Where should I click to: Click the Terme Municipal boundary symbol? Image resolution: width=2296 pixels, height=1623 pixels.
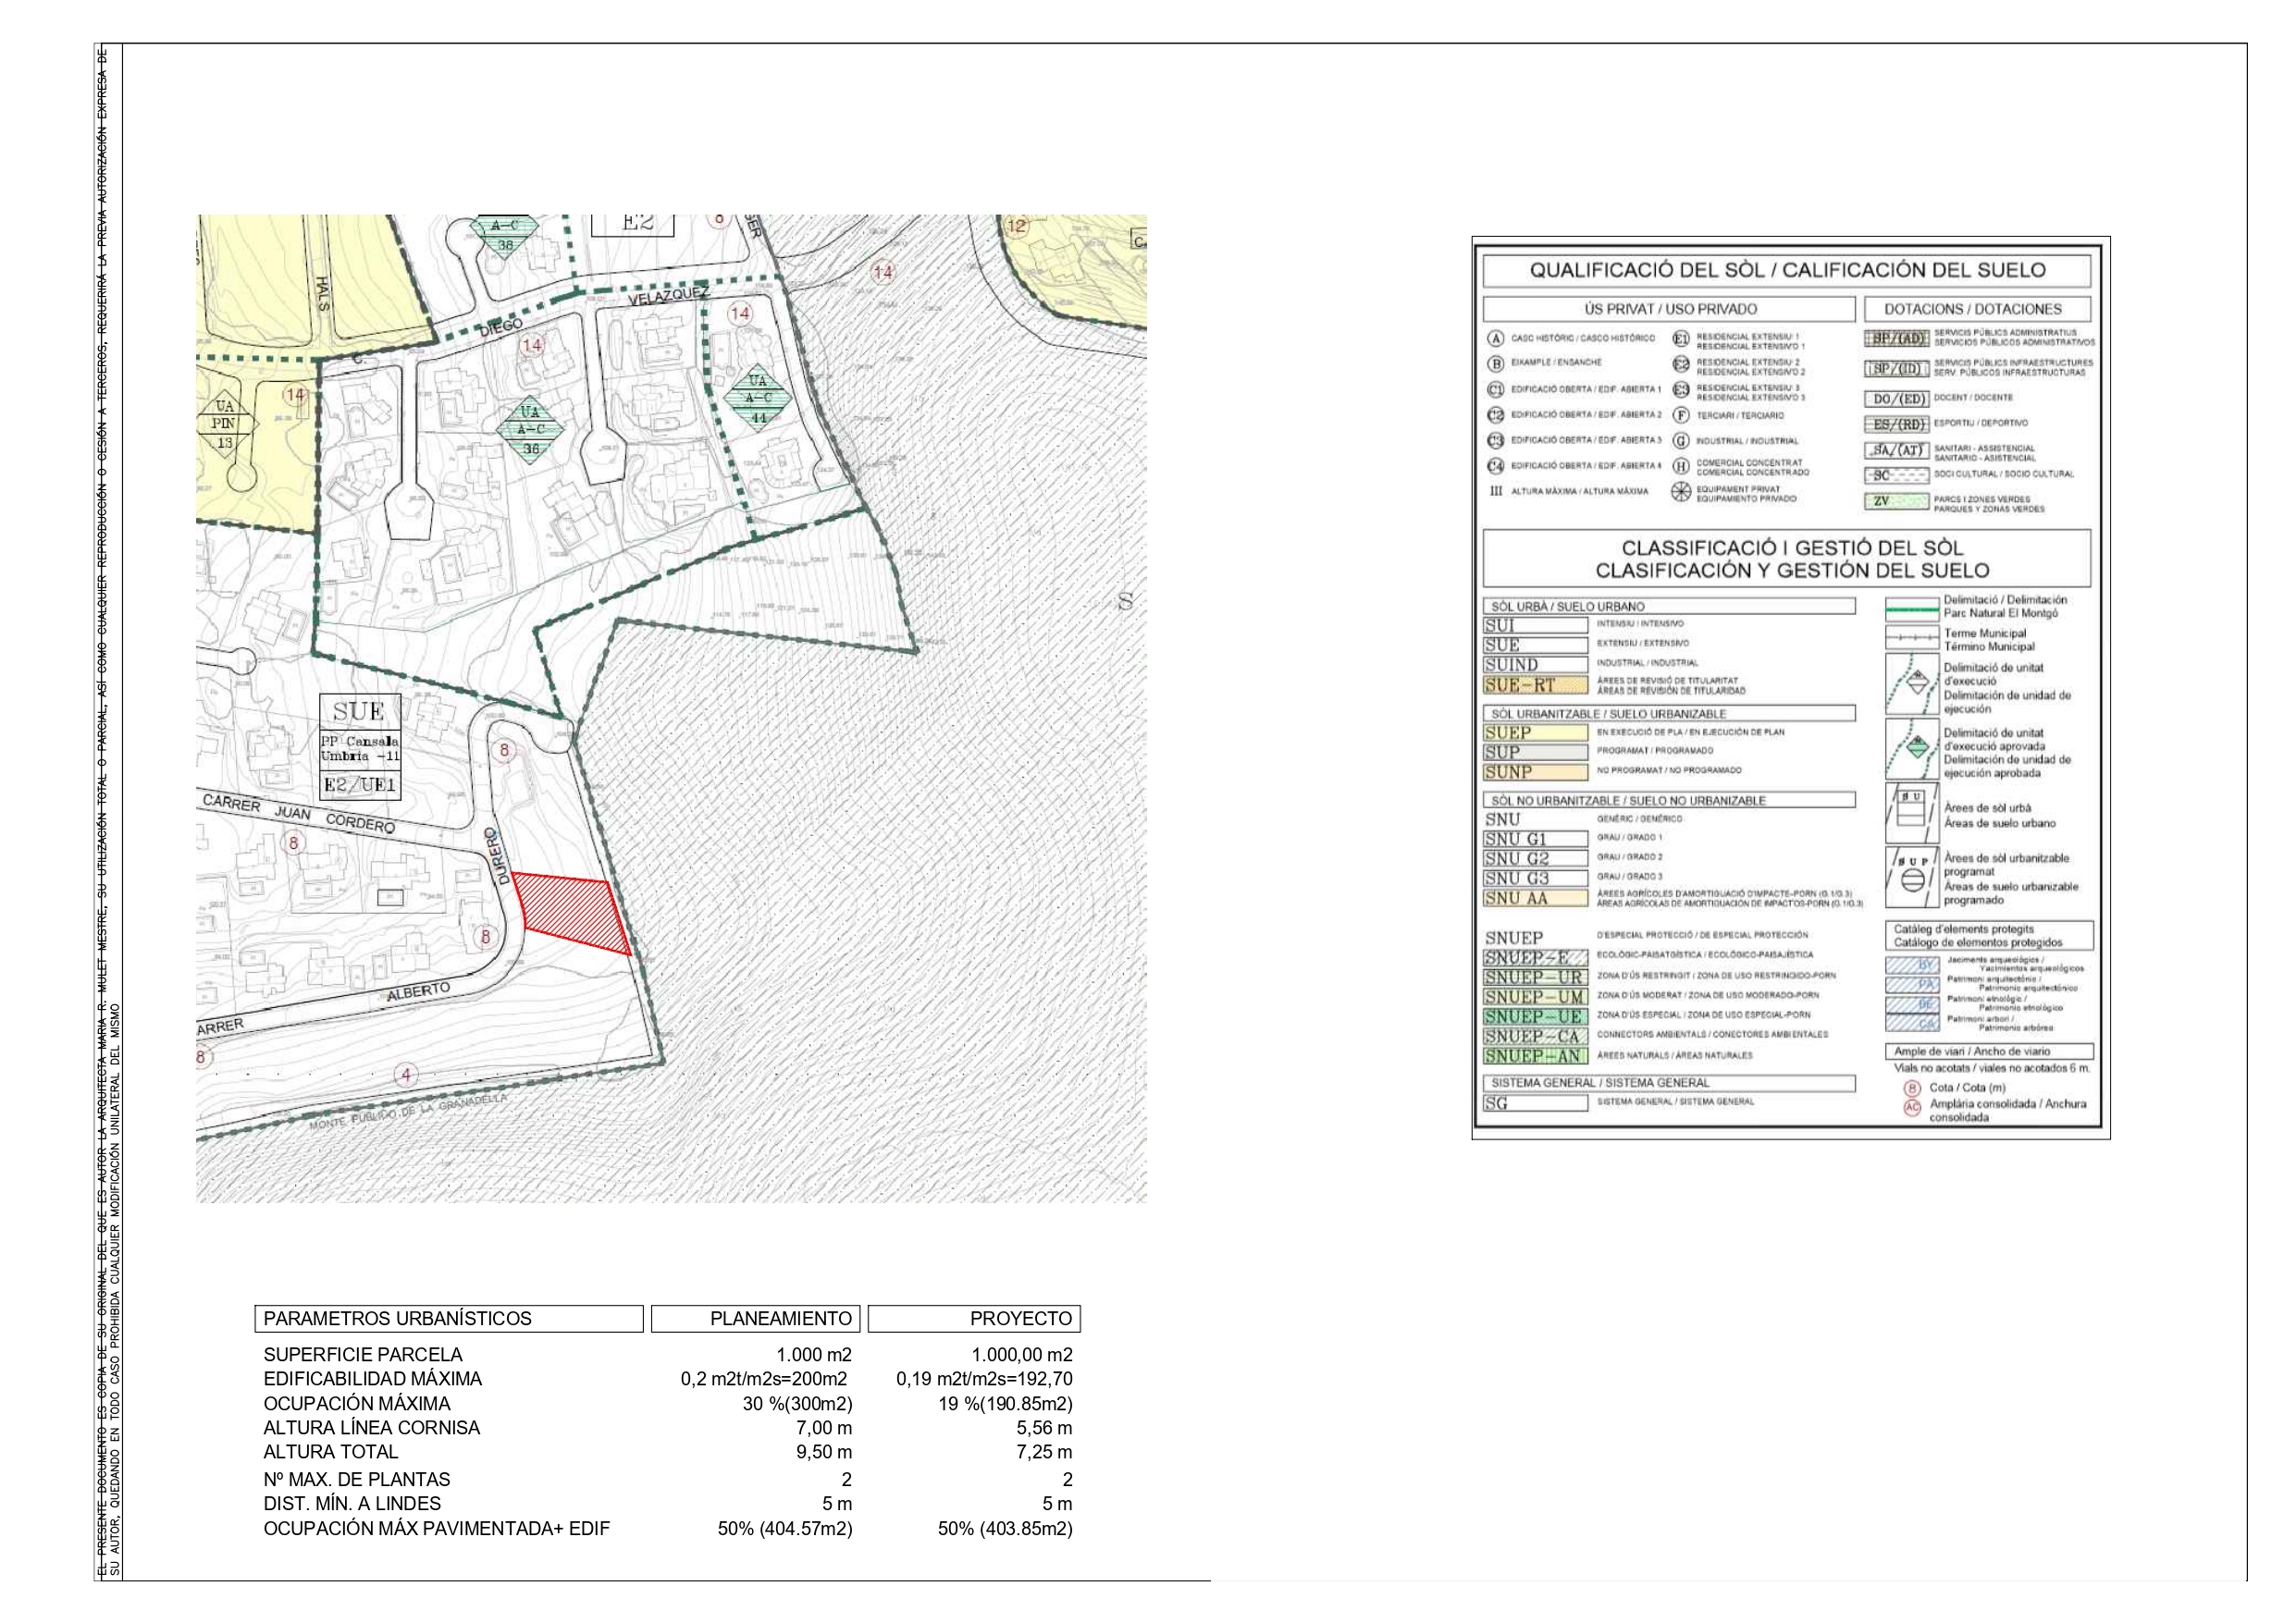coord(1911,638)
